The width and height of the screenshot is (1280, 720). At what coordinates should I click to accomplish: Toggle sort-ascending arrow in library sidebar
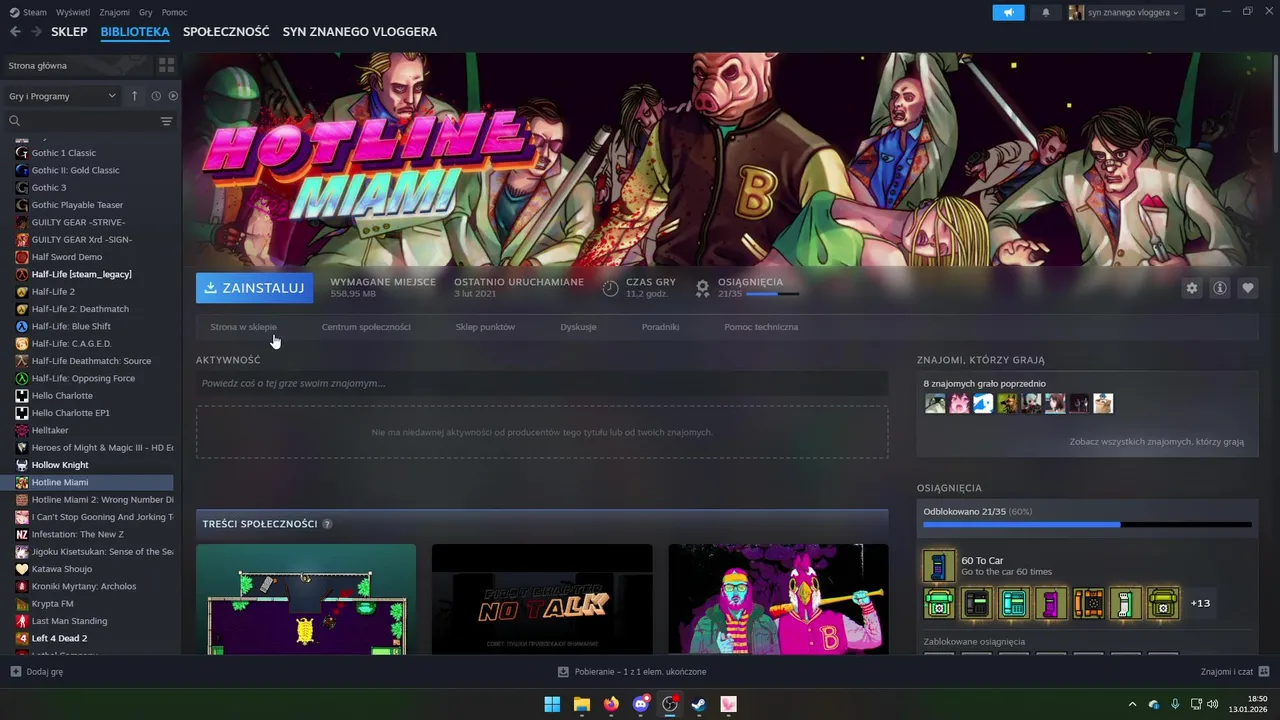pyautogui.click(x=134, y=96)
